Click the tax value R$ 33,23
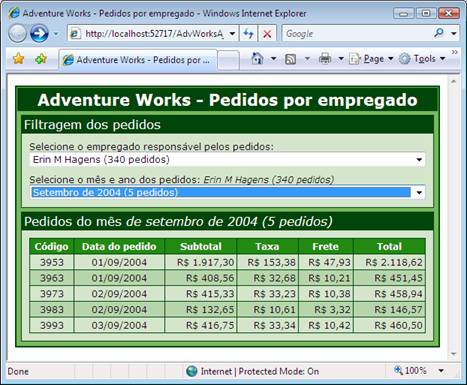 (x=274, y=294)
